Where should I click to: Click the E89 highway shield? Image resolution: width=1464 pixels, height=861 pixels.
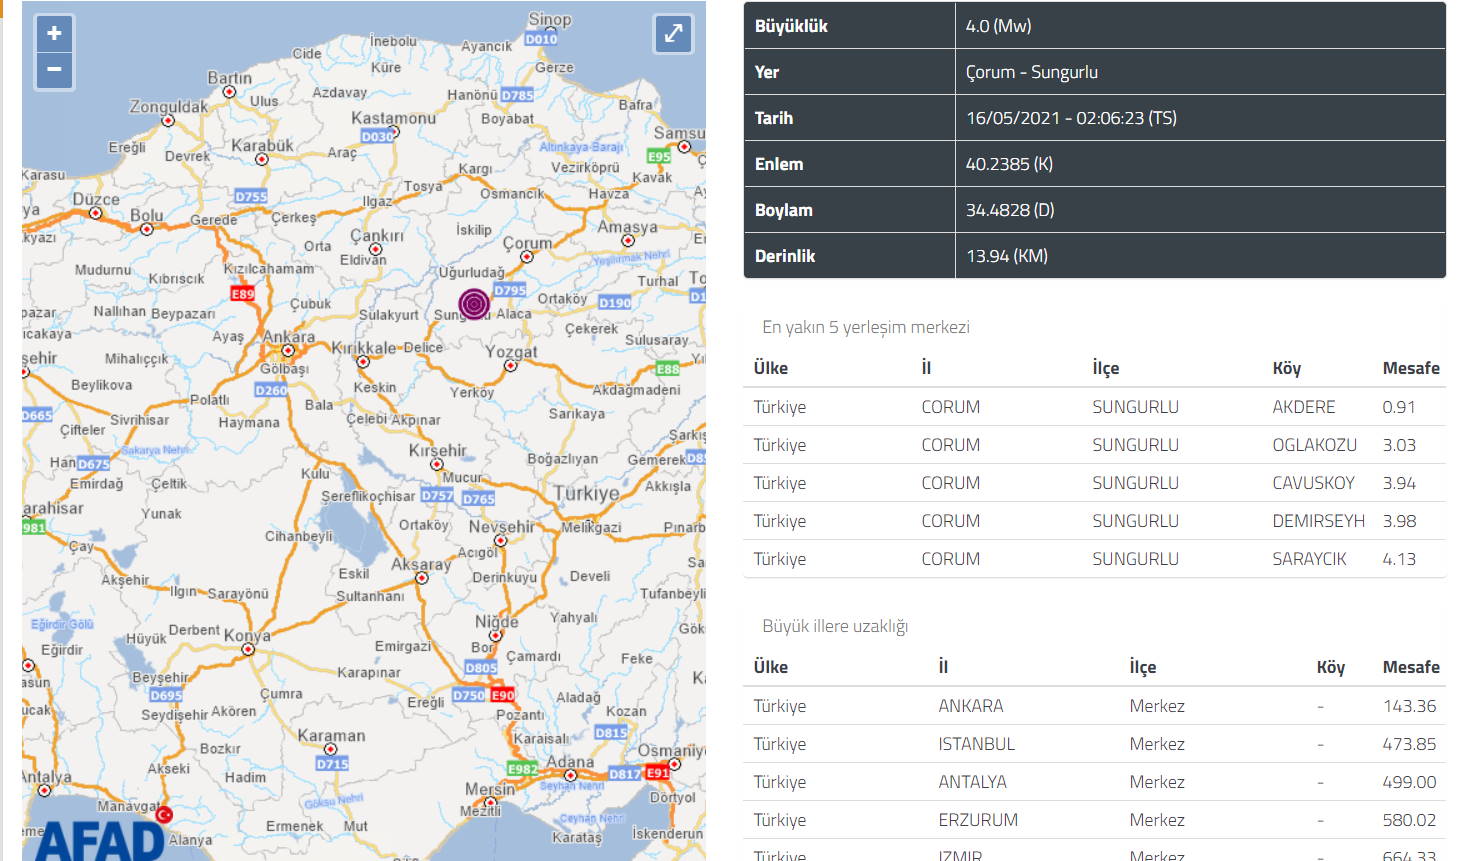[242, 294]
